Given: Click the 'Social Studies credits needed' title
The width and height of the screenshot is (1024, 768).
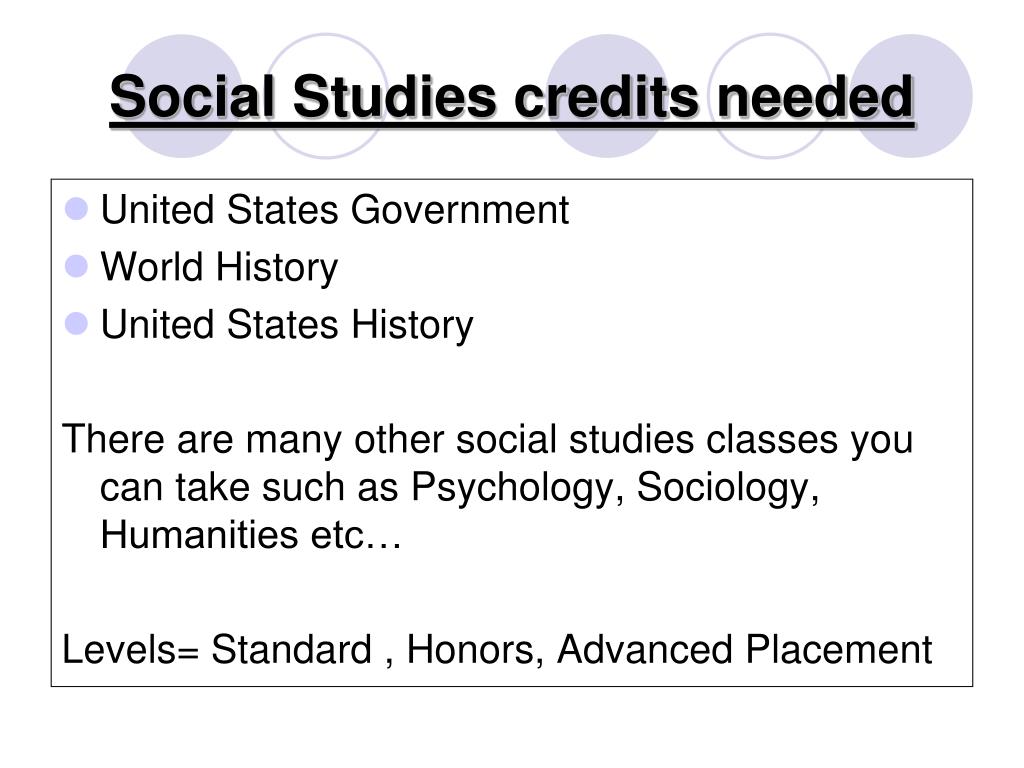Looking at the screenshot, I should (512, 98).
